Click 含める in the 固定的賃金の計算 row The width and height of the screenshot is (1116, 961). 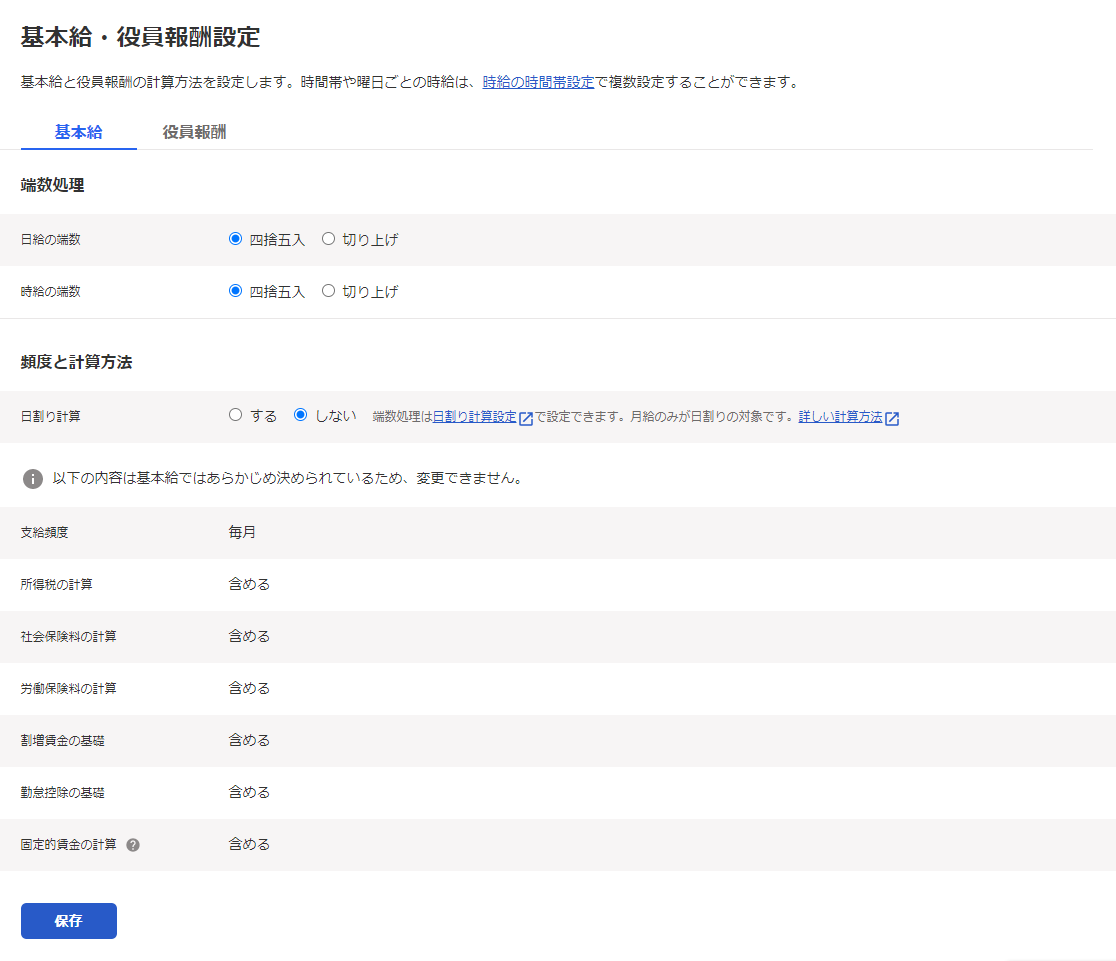click(249, 844)
